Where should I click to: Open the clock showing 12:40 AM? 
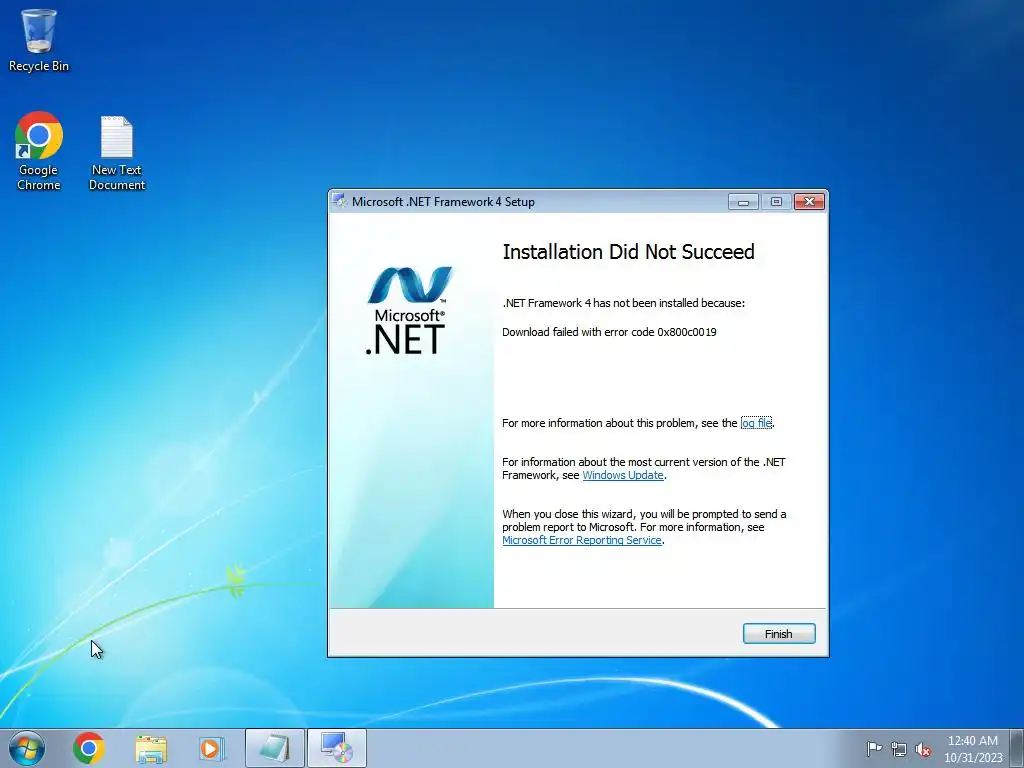point(973,748)
